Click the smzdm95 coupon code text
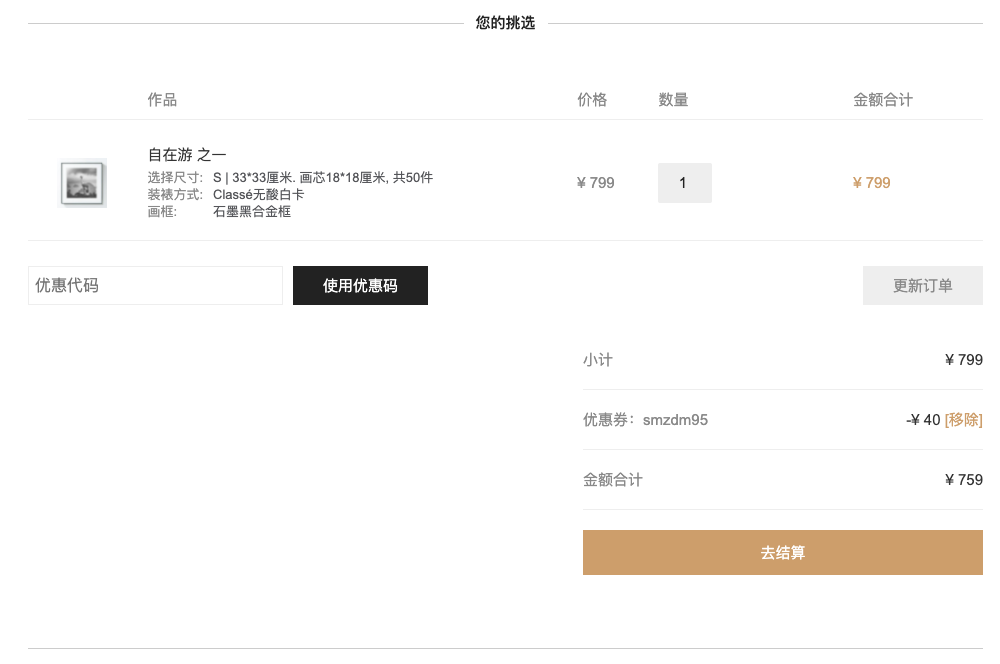The height and width of the screenshot is (664, 1000). (x=675, y=420)
